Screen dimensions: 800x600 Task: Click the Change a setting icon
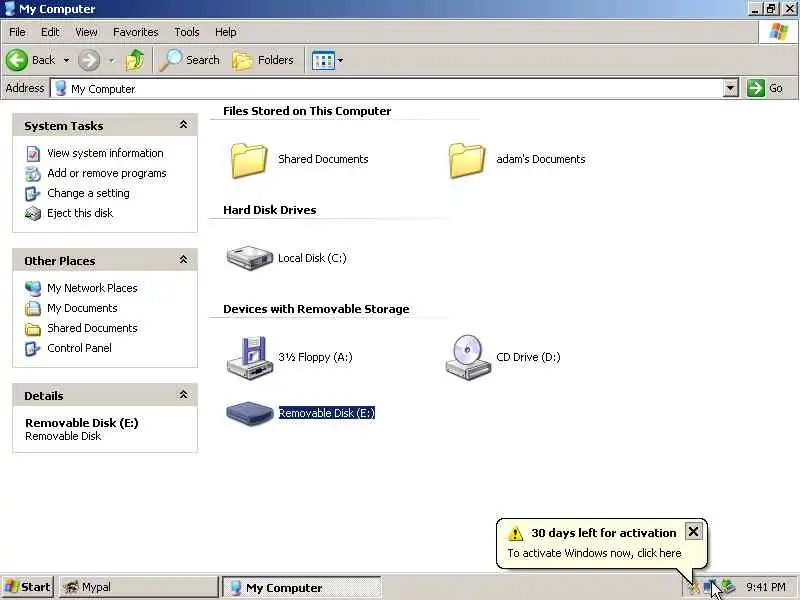[x=33, y=193]
